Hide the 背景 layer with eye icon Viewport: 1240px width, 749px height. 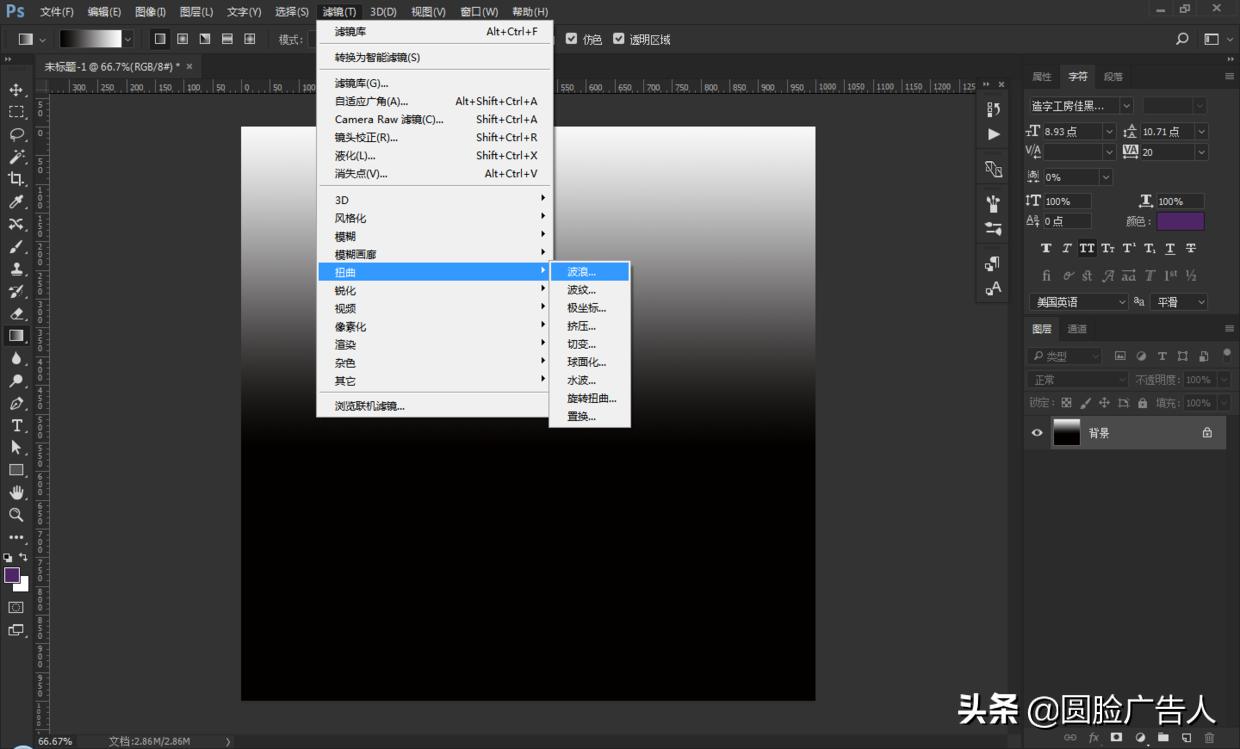click(1037, 433)
